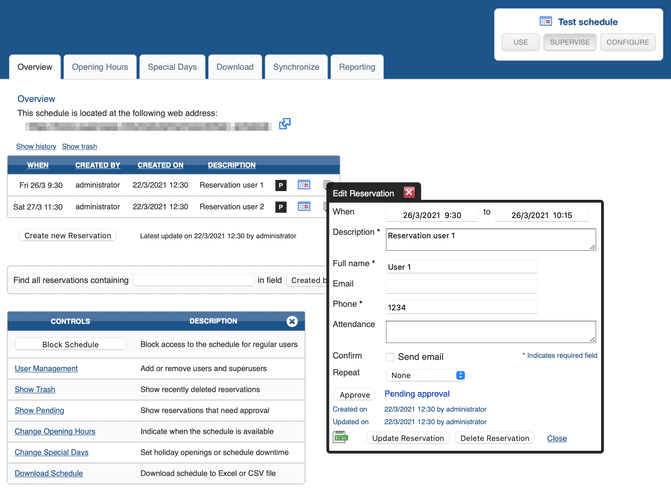Viewport: 671px width, 494px height.
Task: Close the Controls panel with X icon
Action: tap(292, 322)
